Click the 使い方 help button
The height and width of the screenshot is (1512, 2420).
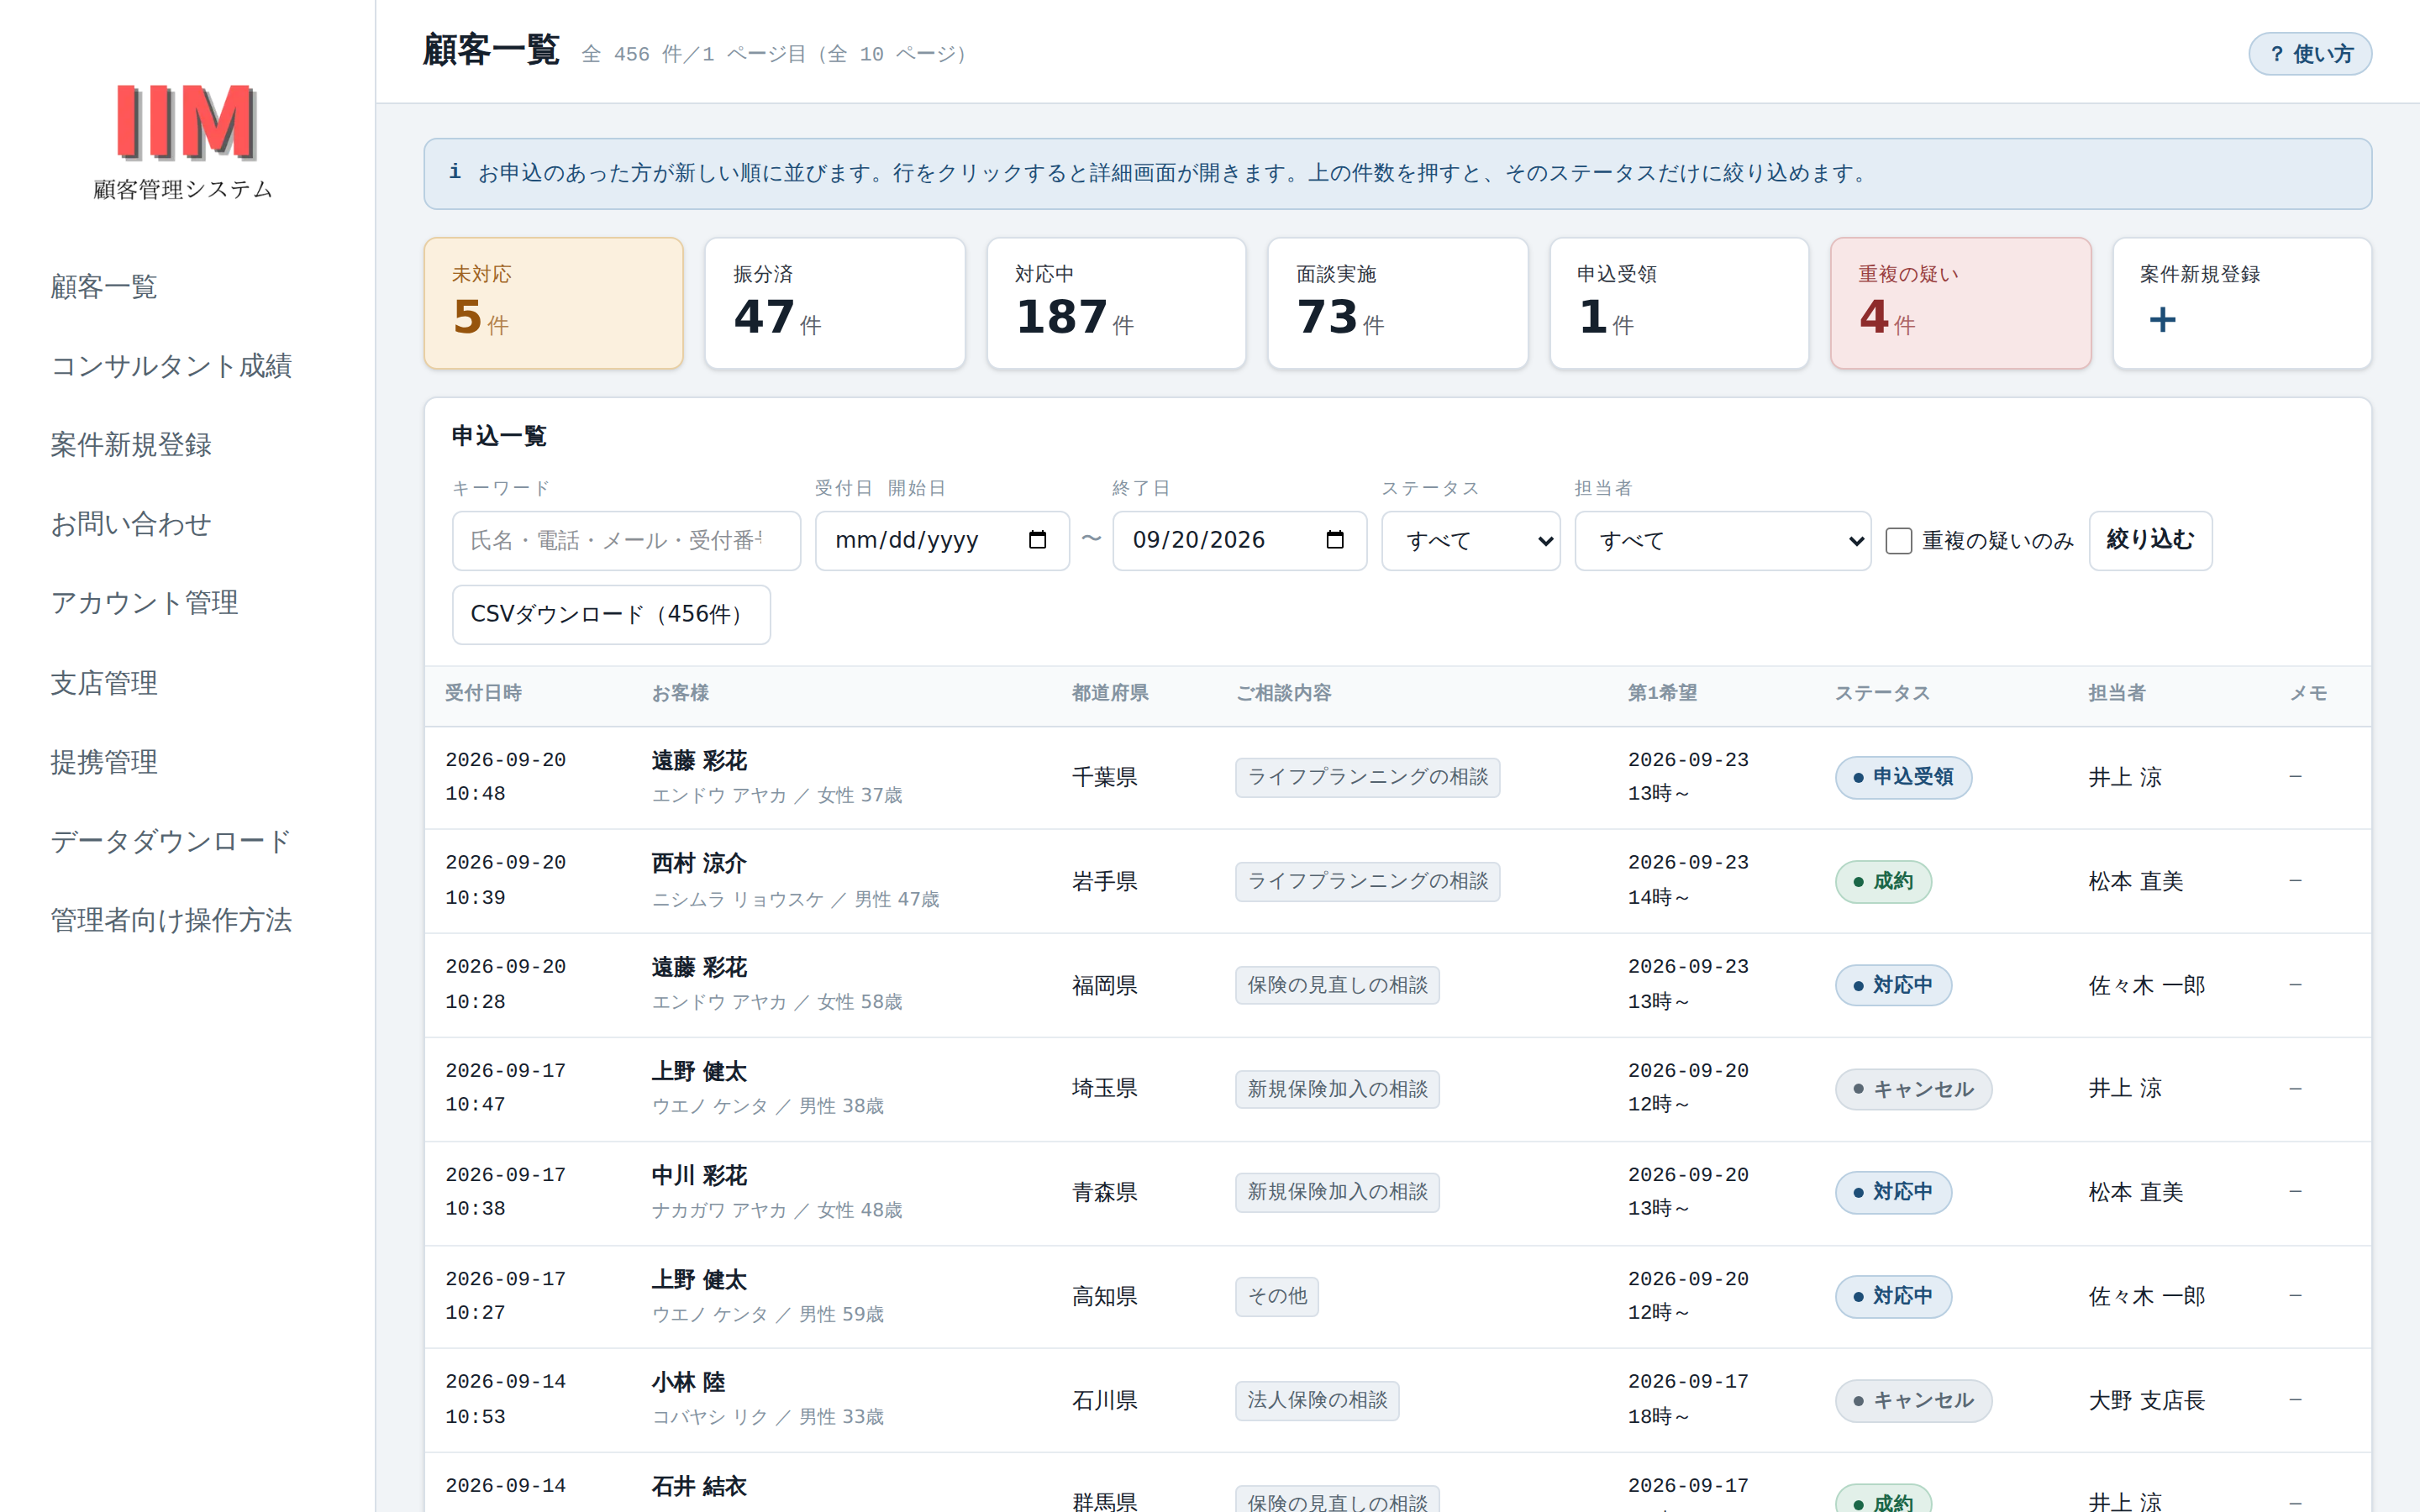pos(2309,54)
